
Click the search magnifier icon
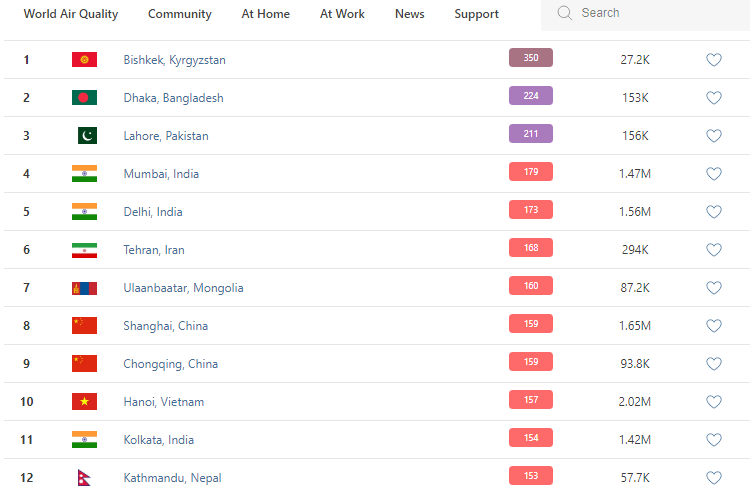(x=565, y=13)
